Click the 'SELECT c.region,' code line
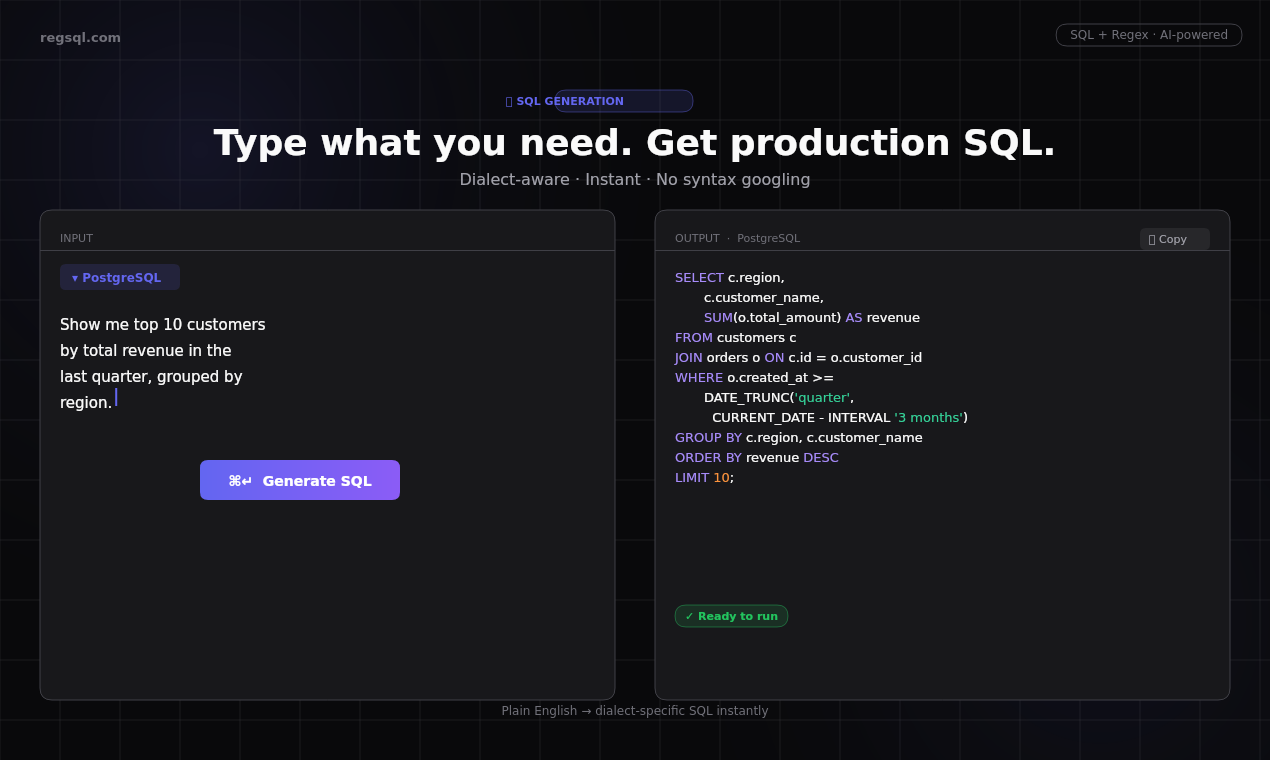 [730, 278]
